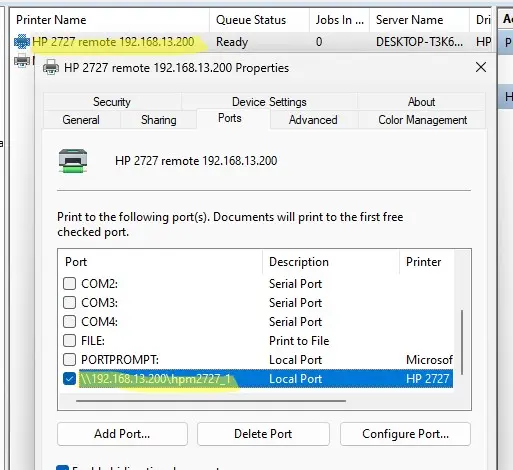Open the Device Settings tab

tap(269, 102)
